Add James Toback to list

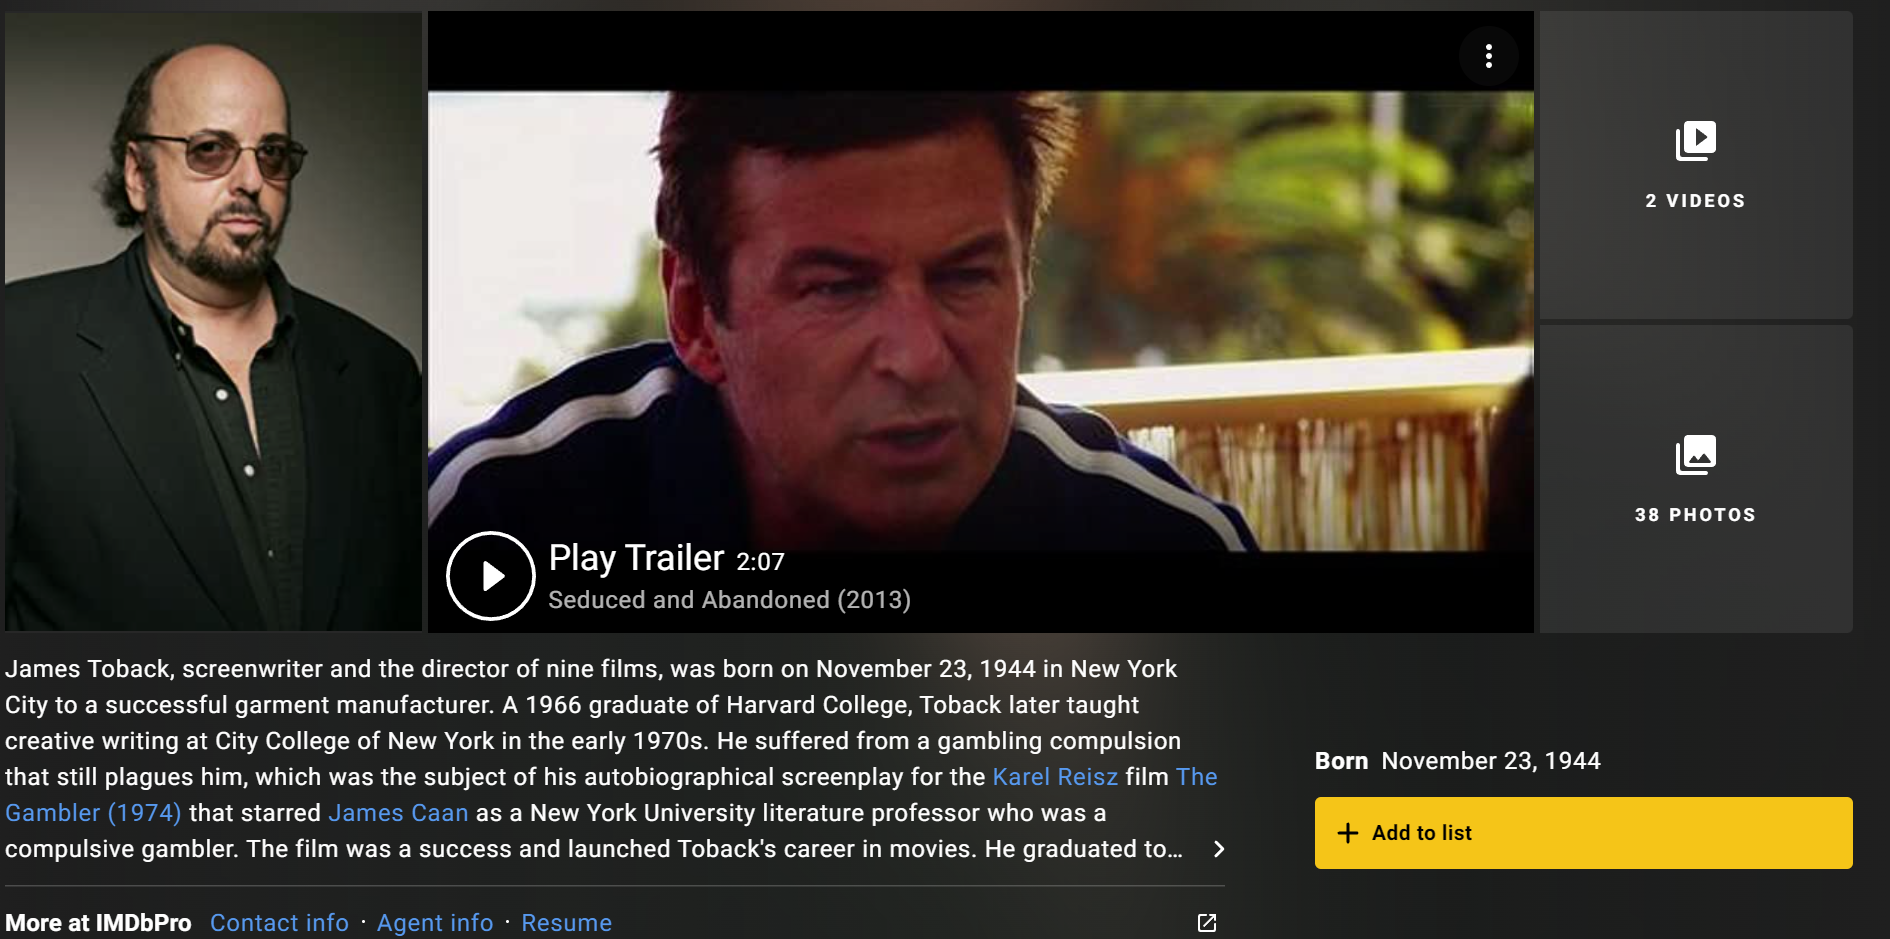(1584, 833)
